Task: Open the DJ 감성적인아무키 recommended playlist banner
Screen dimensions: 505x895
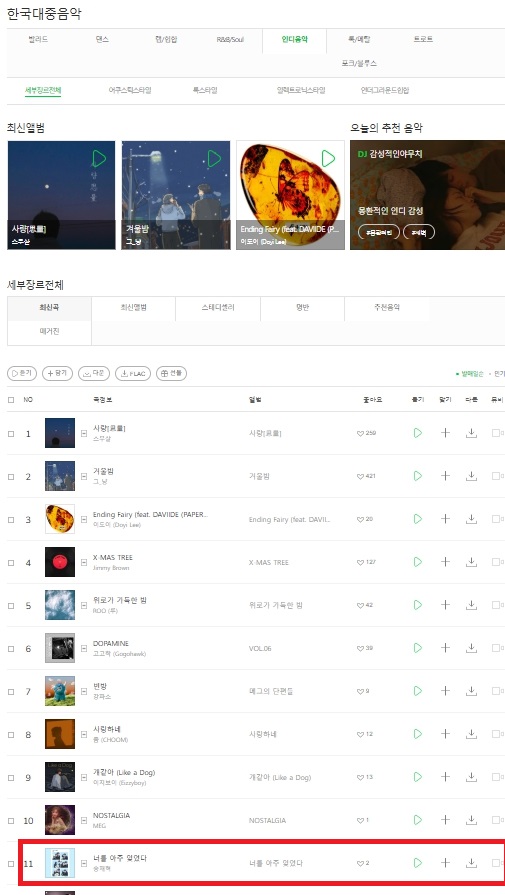Action: (427, 195)
